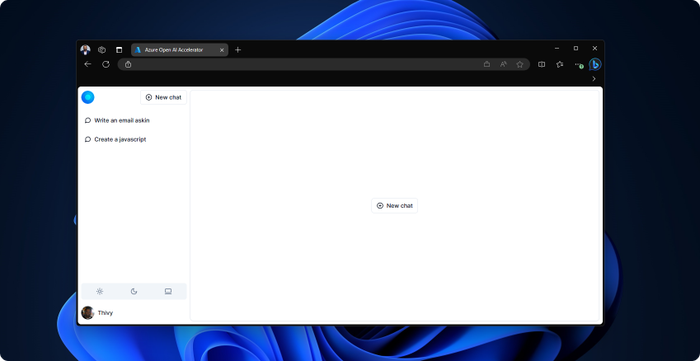This screenshot has height=361, width=700.
Task: Switch to light theme sun icon
Action: (x=100, y=291)
